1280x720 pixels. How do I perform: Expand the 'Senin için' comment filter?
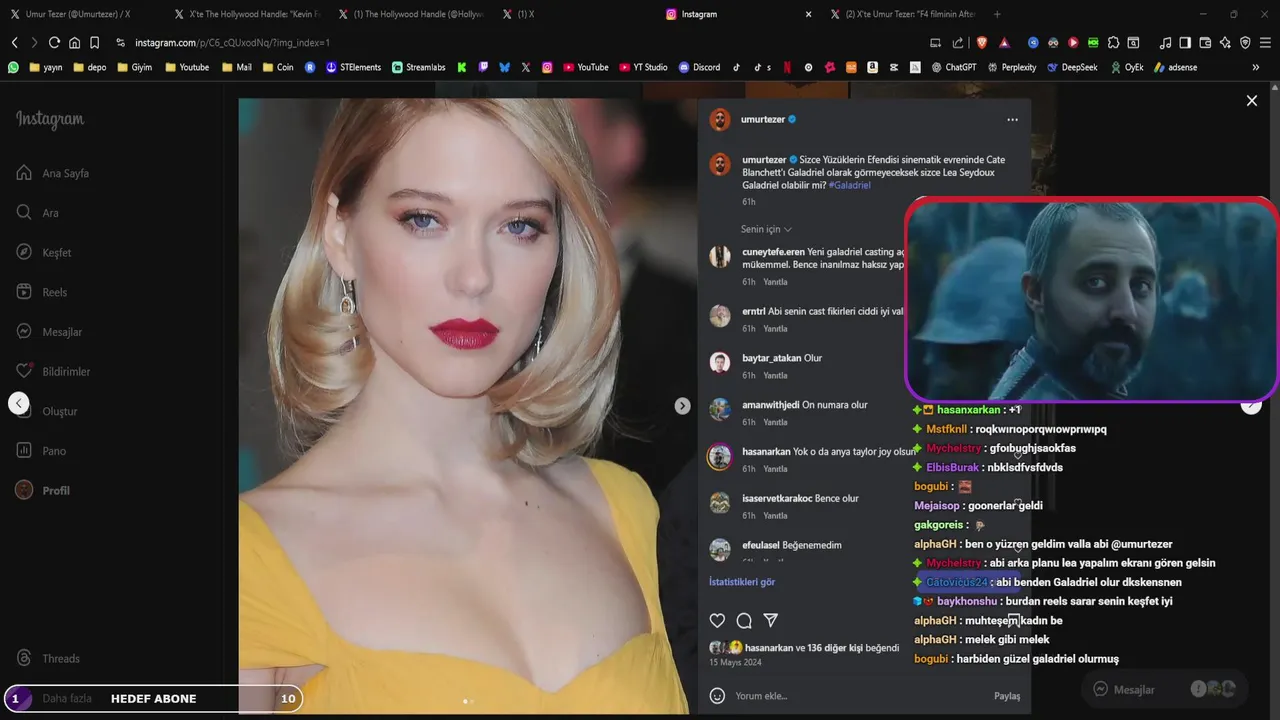pos(766,229)
